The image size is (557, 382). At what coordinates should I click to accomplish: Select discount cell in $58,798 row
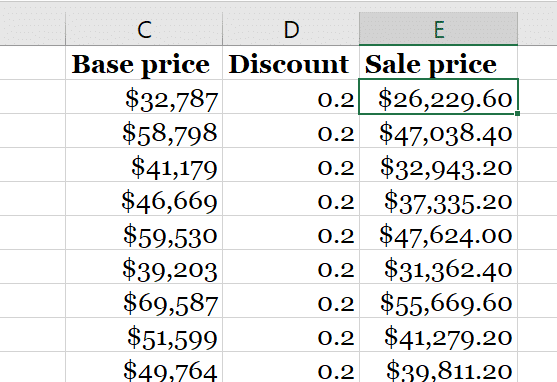click(x=291, y=131)
